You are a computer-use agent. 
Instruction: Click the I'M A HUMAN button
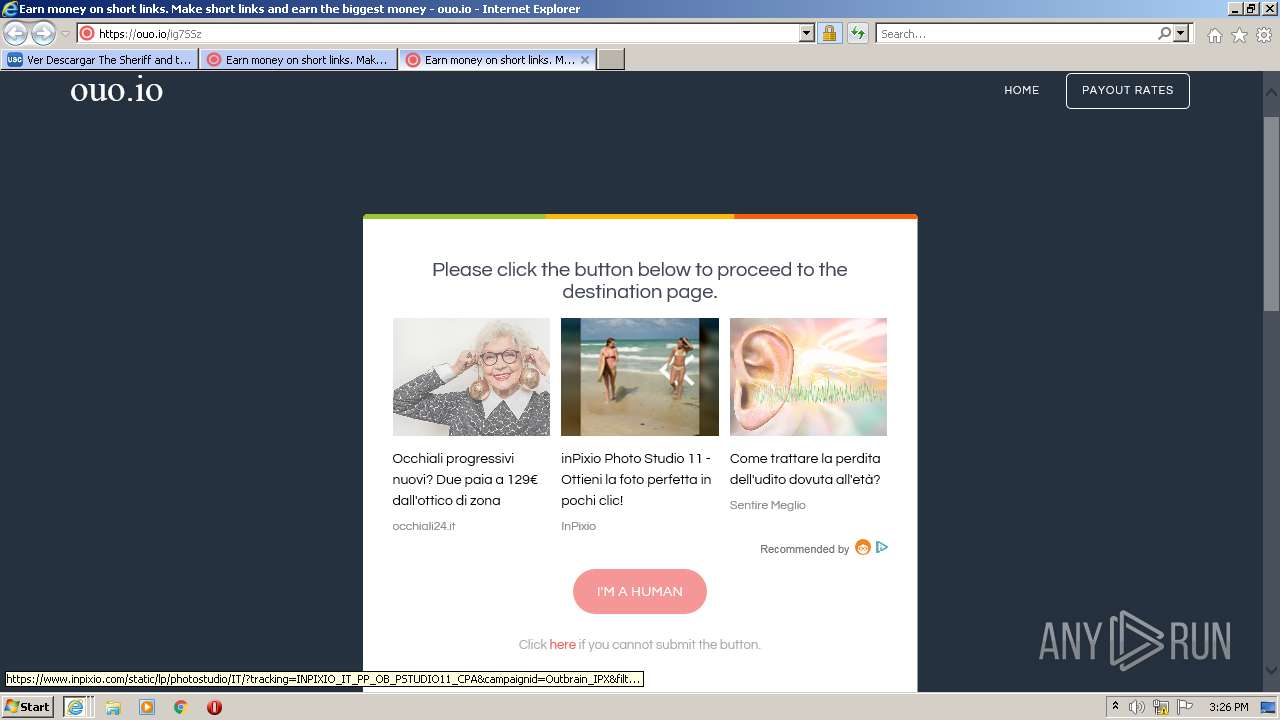coord(640,591)
